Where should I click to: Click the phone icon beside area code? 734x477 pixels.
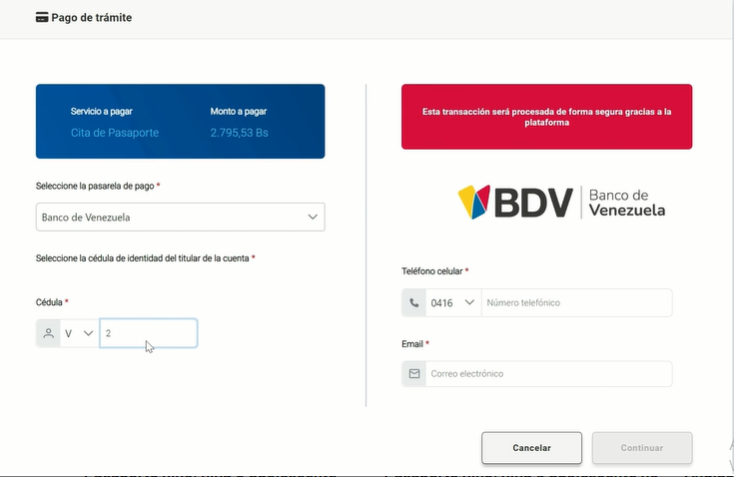tap(414, 303)
